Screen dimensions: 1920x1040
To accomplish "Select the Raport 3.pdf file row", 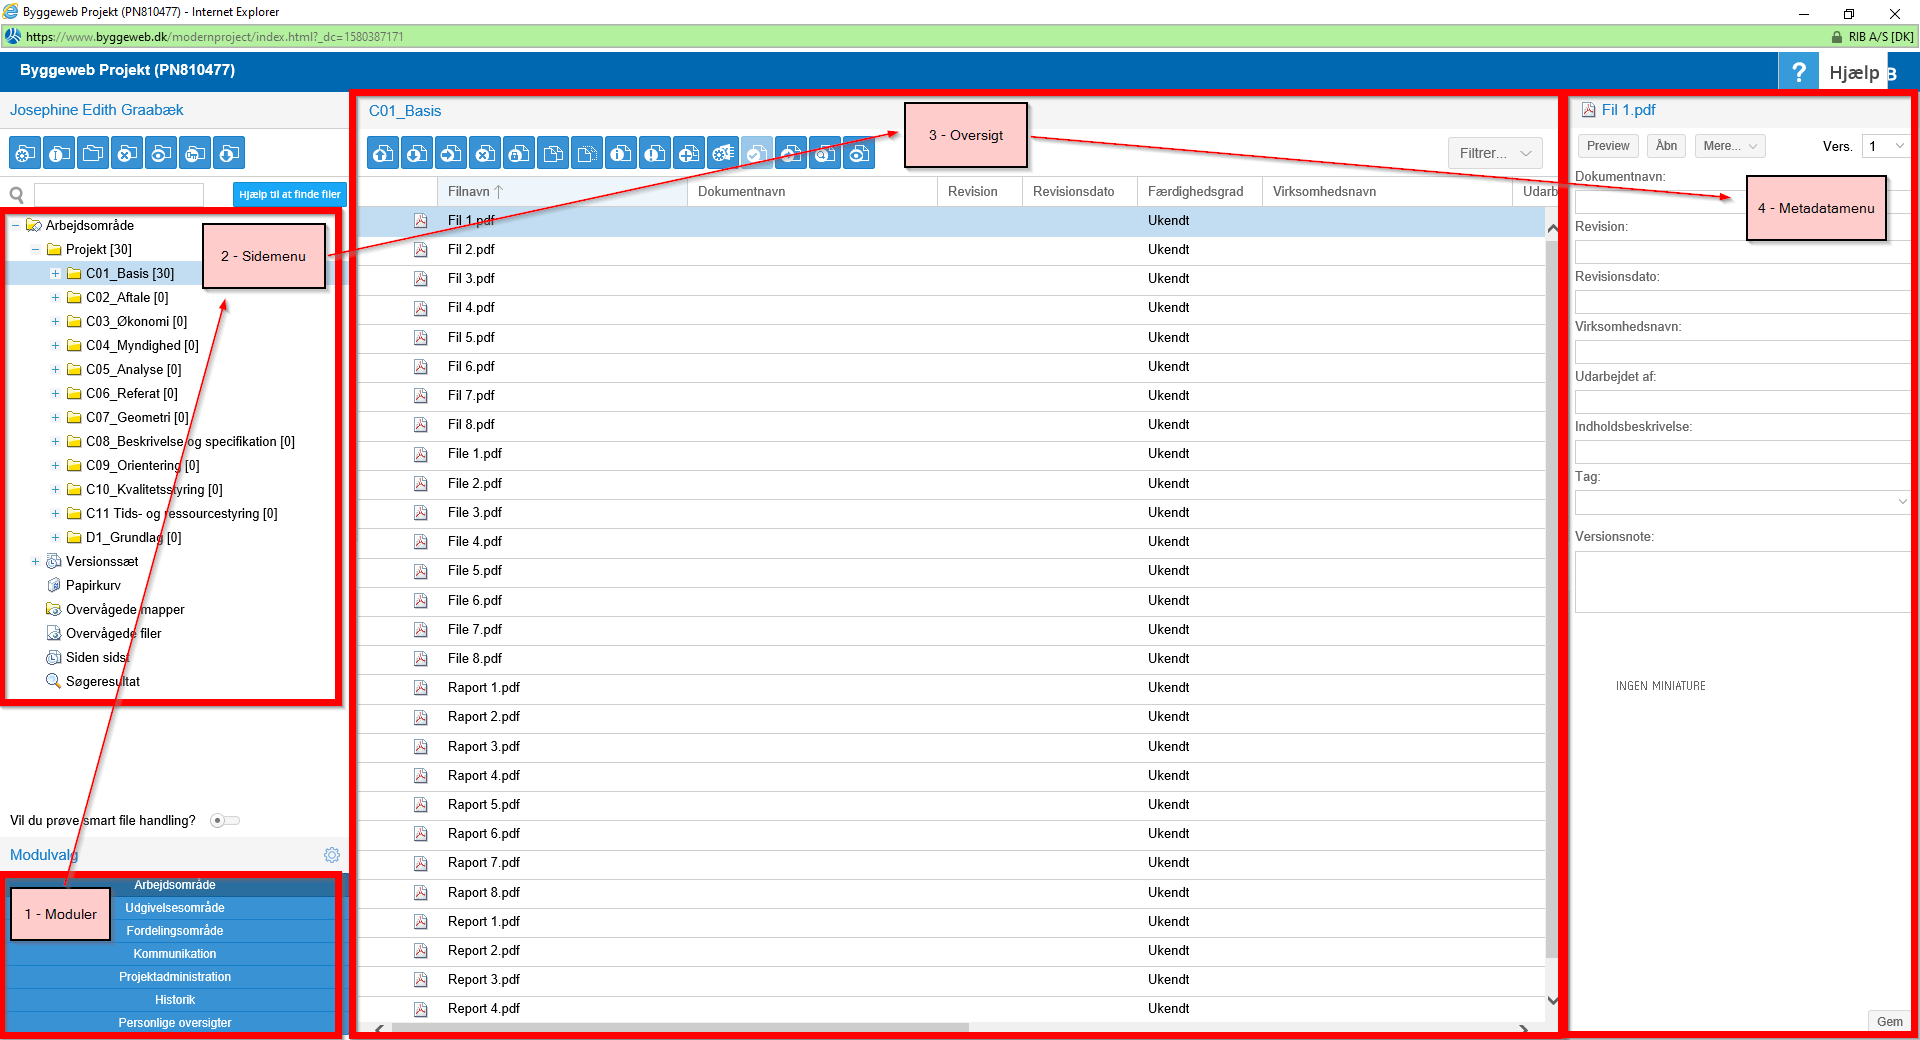I will (x=484, y=747).
